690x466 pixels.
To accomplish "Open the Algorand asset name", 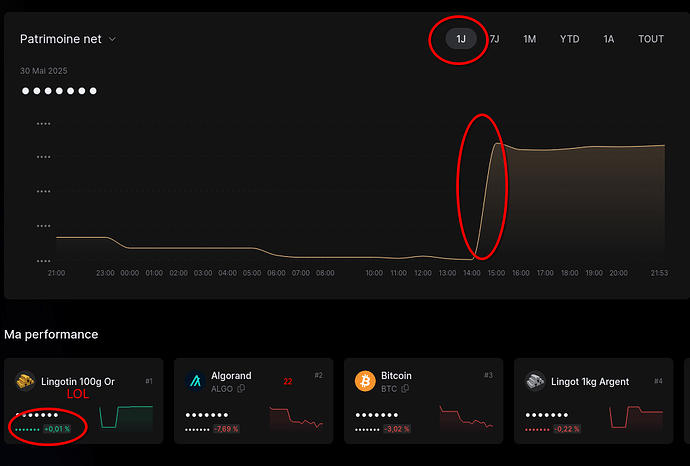I will coord(231,376).
